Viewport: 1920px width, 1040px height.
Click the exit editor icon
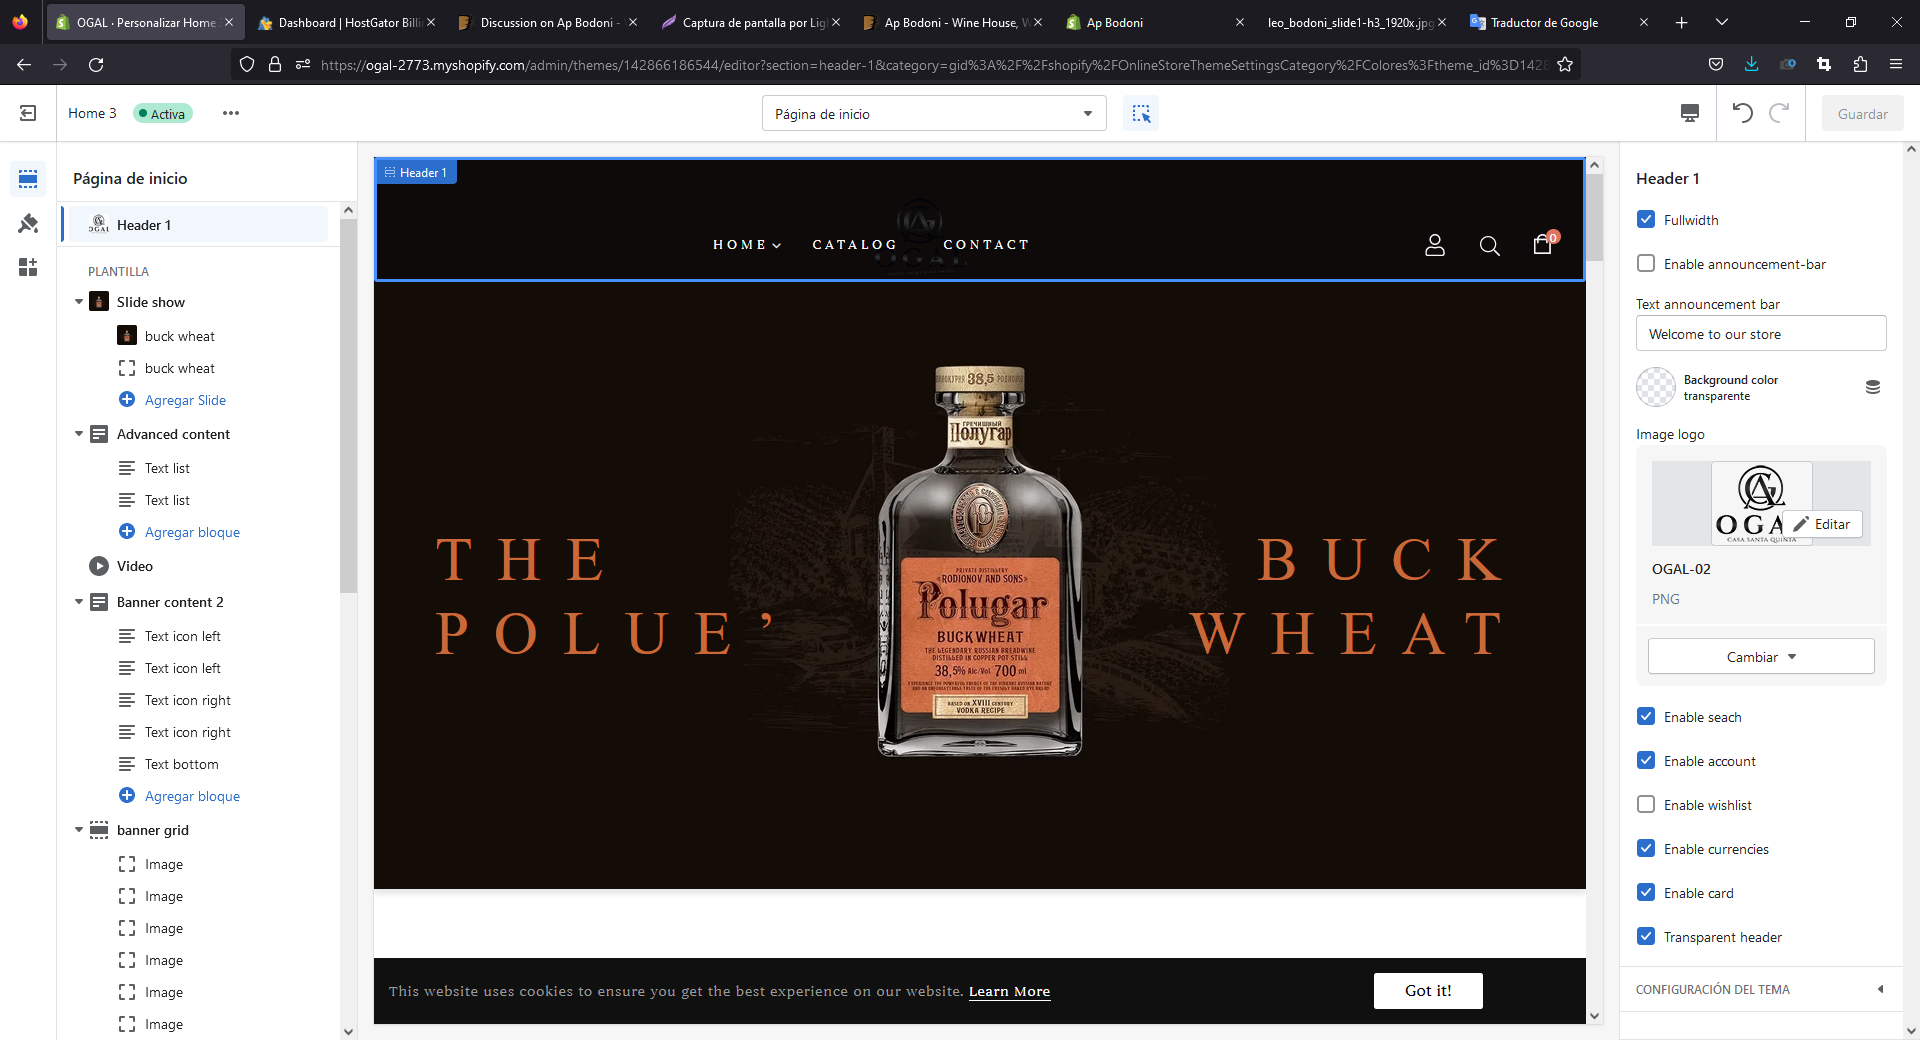(x=28, y=113)
